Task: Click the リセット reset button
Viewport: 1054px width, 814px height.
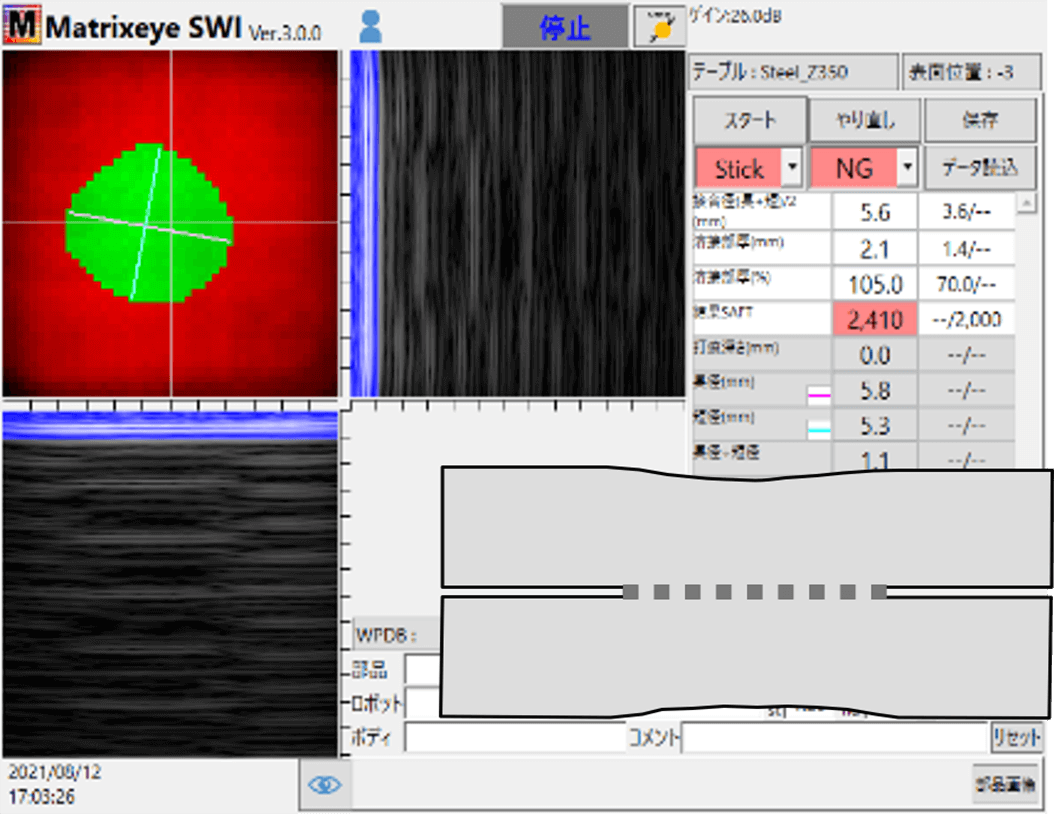Action: point(1016,739)
